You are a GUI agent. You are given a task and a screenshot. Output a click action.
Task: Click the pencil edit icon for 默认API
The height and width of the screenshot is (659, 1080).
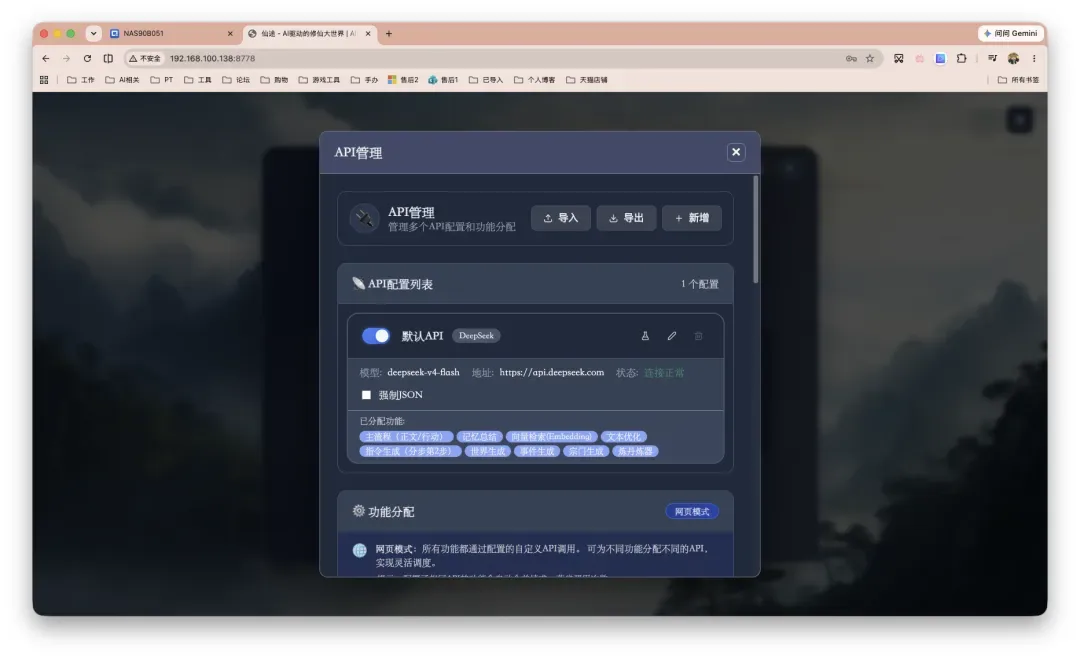pos(672,336)
